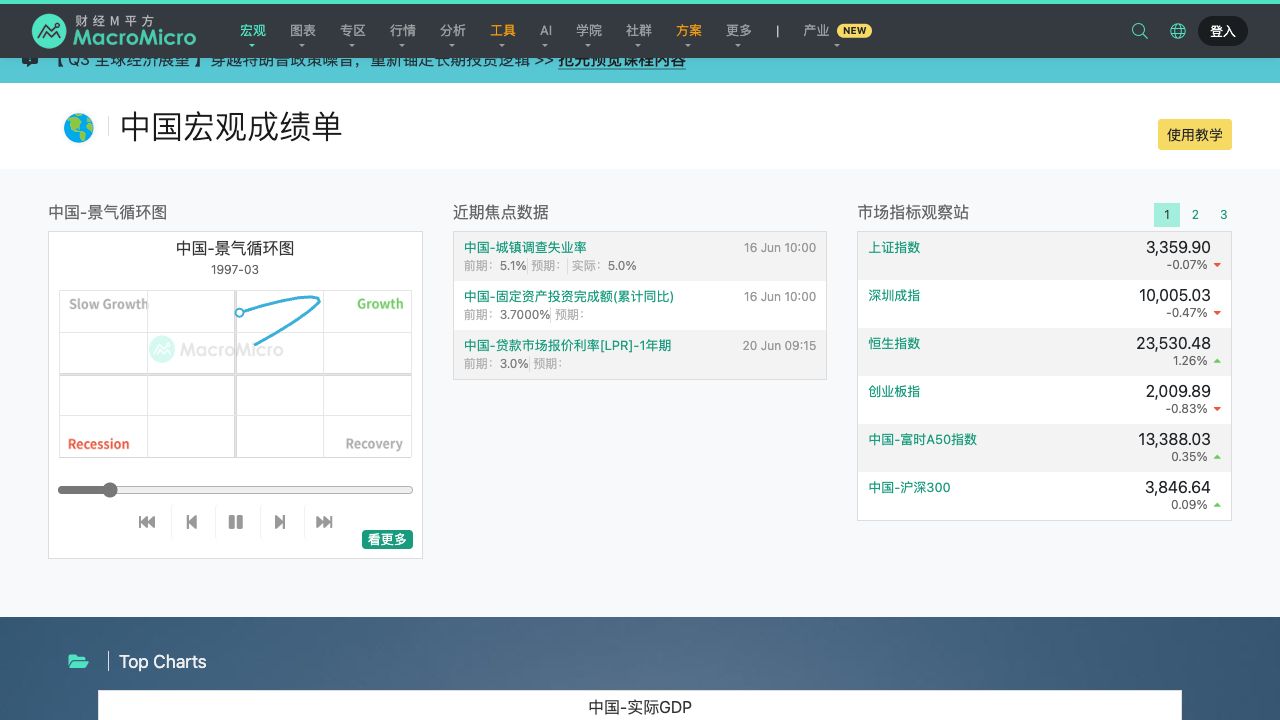Step forward one frame in cycle chart
Screen dimensions: 1280x720
pos(280,522)
